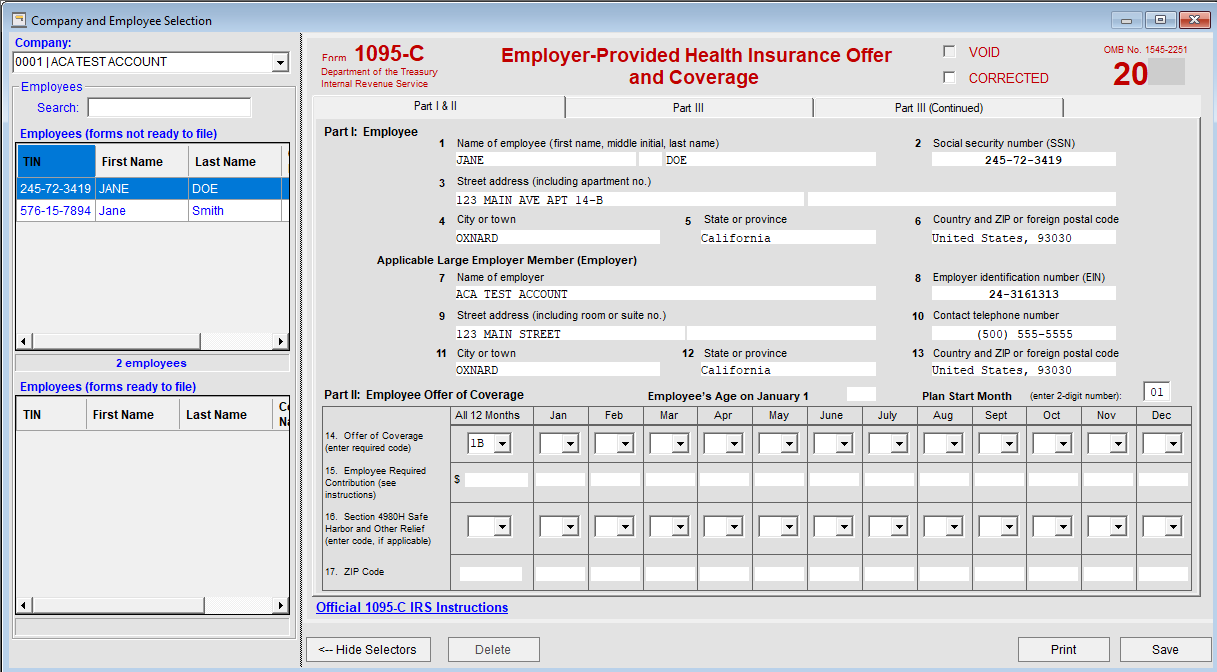Click left arrow of not-ready list scrollbar
Viewport: 1217px width, 672px height.
pos(24,341)
